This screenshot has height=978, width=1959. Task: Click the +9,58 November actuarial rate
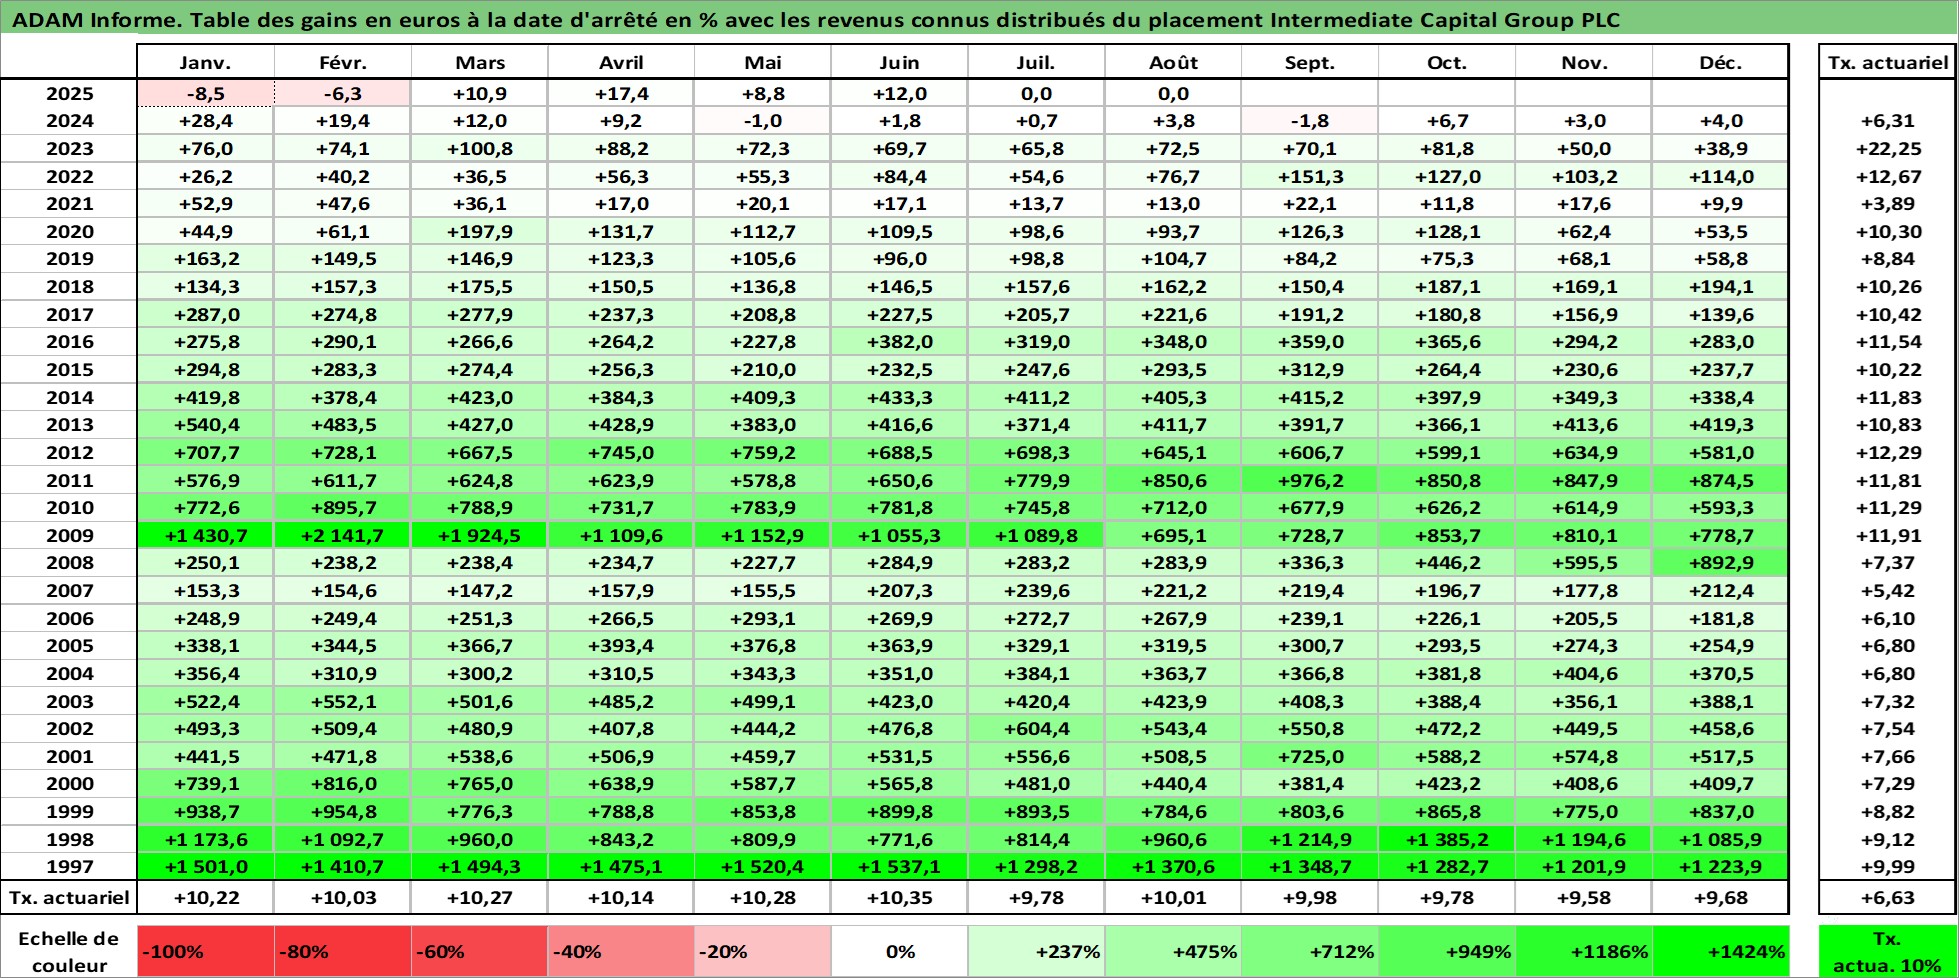tap(1584, 897)
